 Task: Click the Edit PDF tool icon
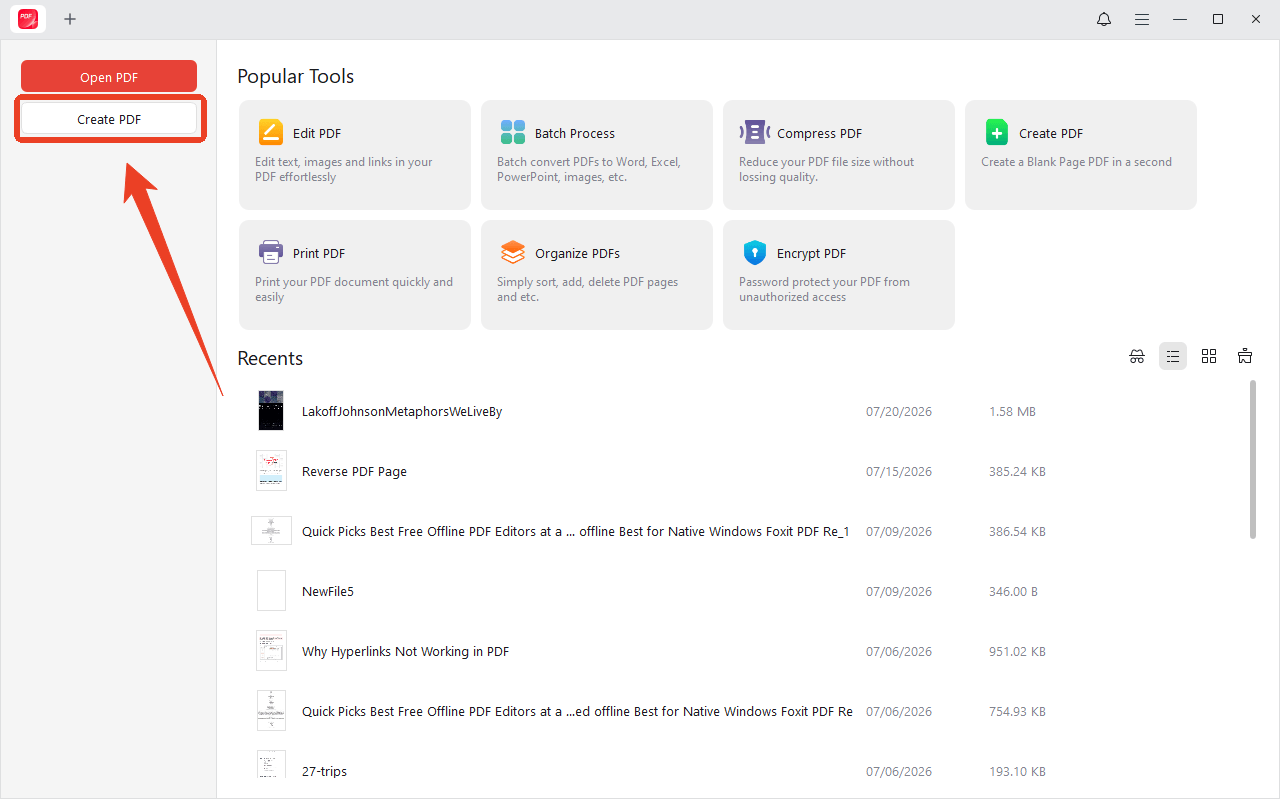[x=271, y=132]
